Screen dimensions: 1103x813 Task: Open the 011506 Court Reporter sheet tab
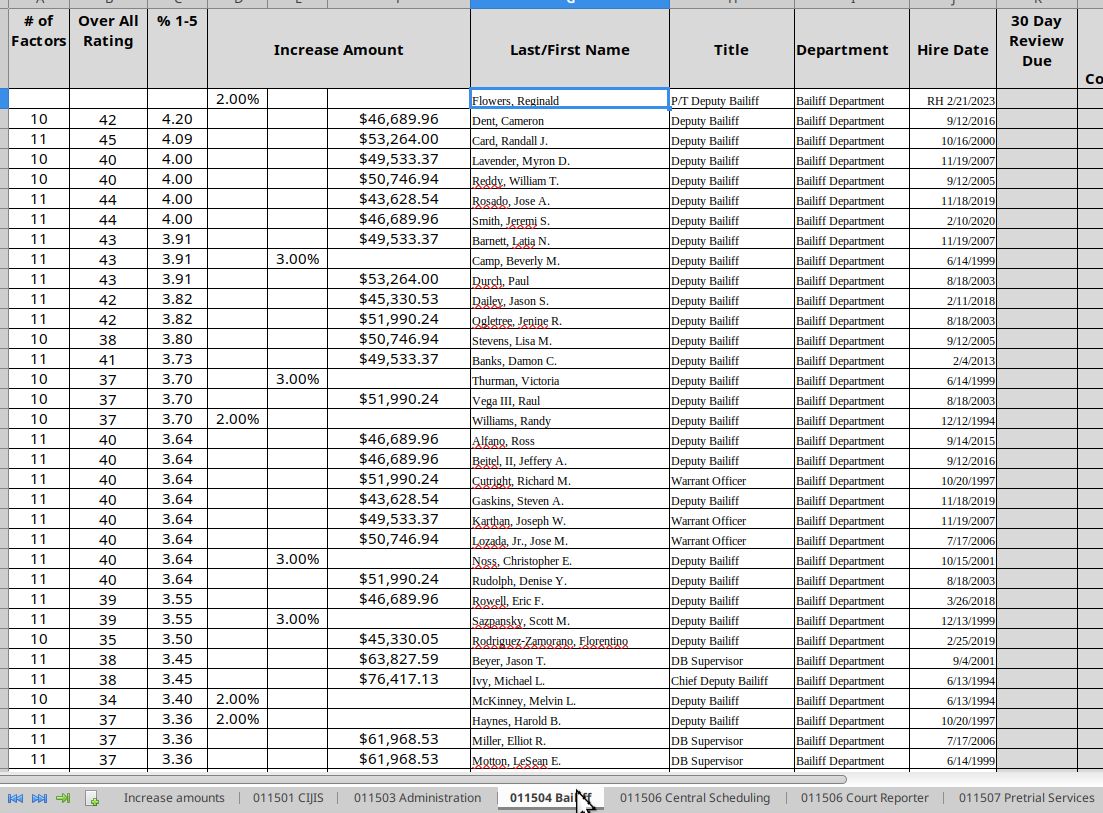coord(865,798)
